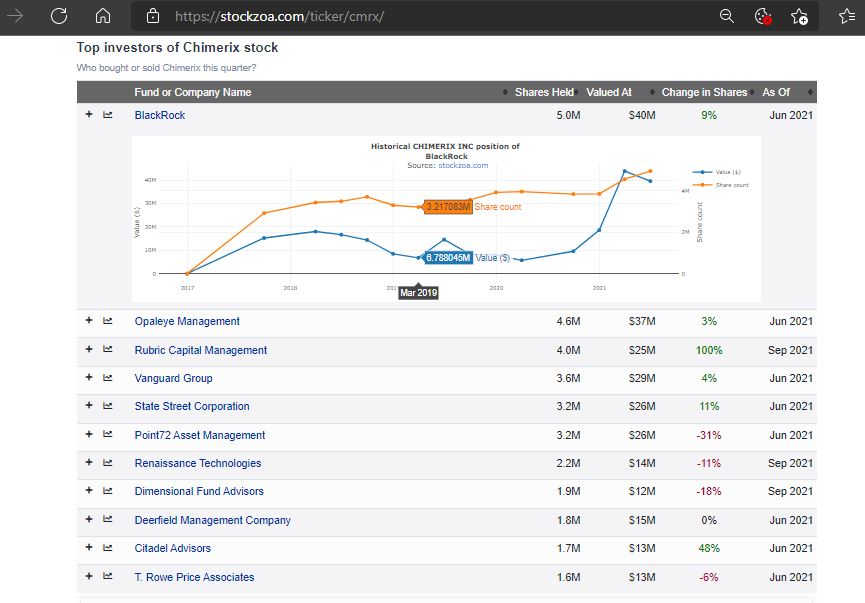Click Citadel Advisors' 48% change value
Image resolution: width=865 pixels, height=603 pixels.
(x=709, y=548)
